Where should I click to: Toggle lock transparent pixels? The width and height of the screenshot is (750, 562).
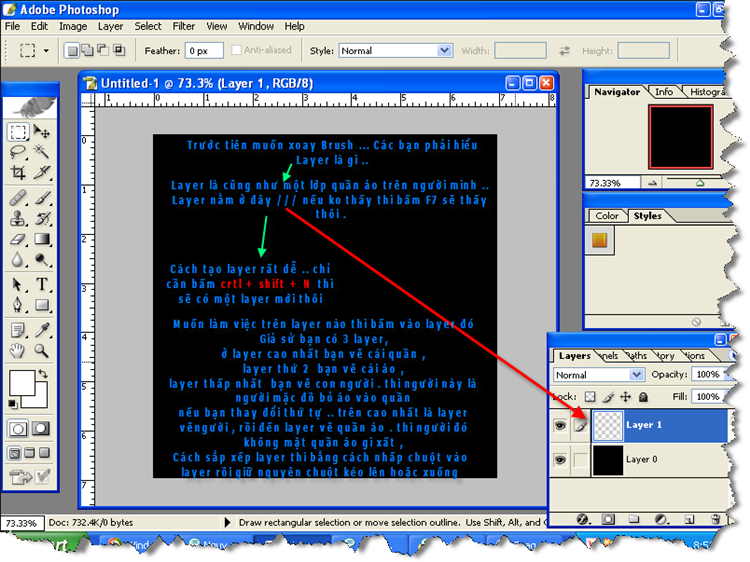coord(590,397)
